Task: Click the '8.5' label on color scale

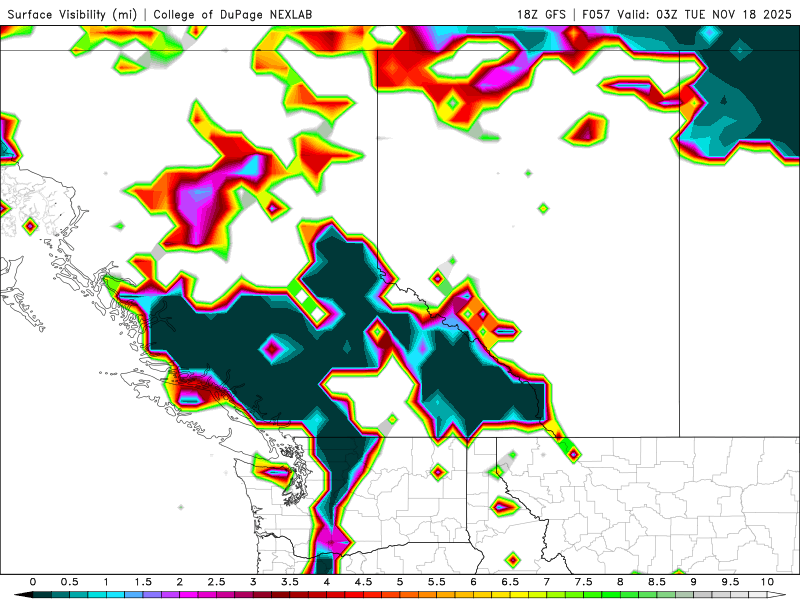Action: click(657, 582)
